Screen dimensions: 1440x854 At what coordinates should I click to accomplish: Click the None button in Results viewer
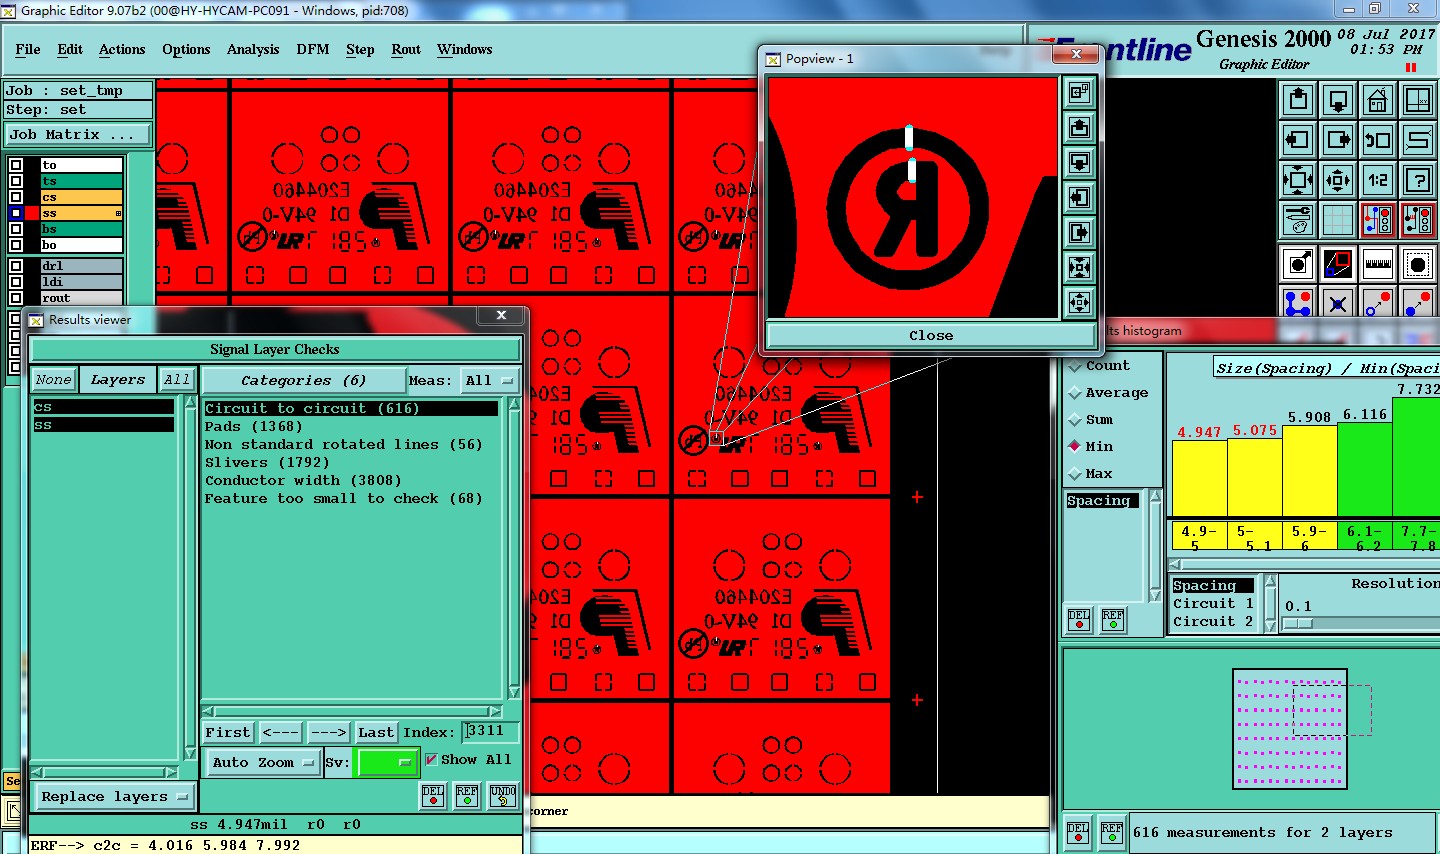53,379
